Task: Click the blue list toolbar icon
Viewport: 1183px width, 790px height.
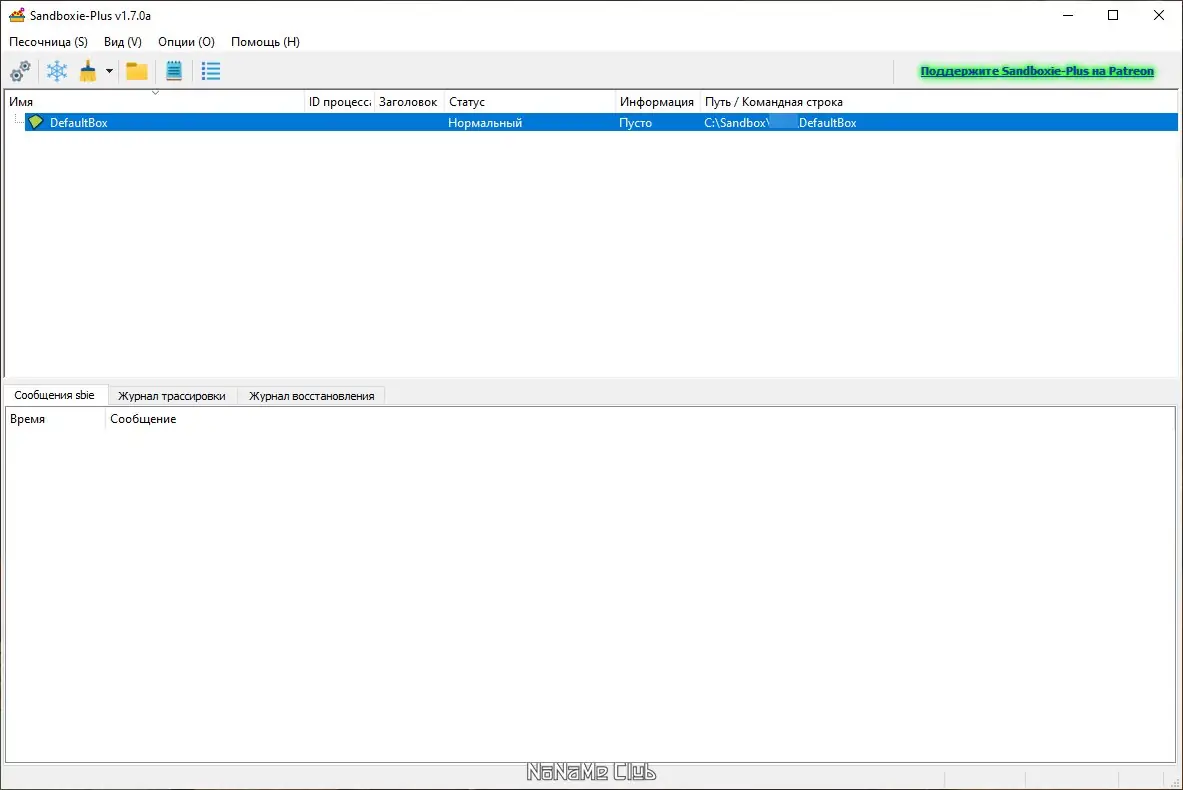Action: click(x=211, y=71)
